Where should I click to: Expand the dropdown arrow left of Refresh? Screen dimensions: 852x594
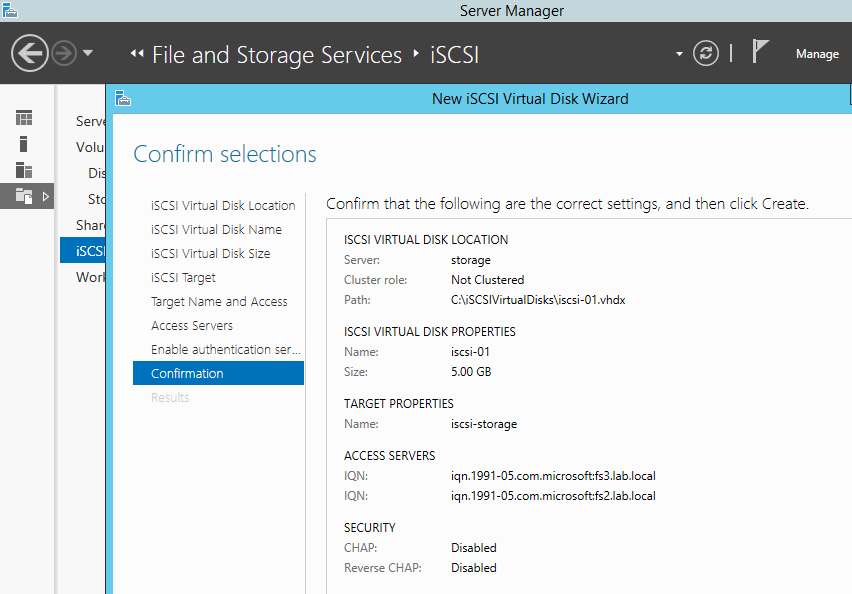(x=680, y=53)
